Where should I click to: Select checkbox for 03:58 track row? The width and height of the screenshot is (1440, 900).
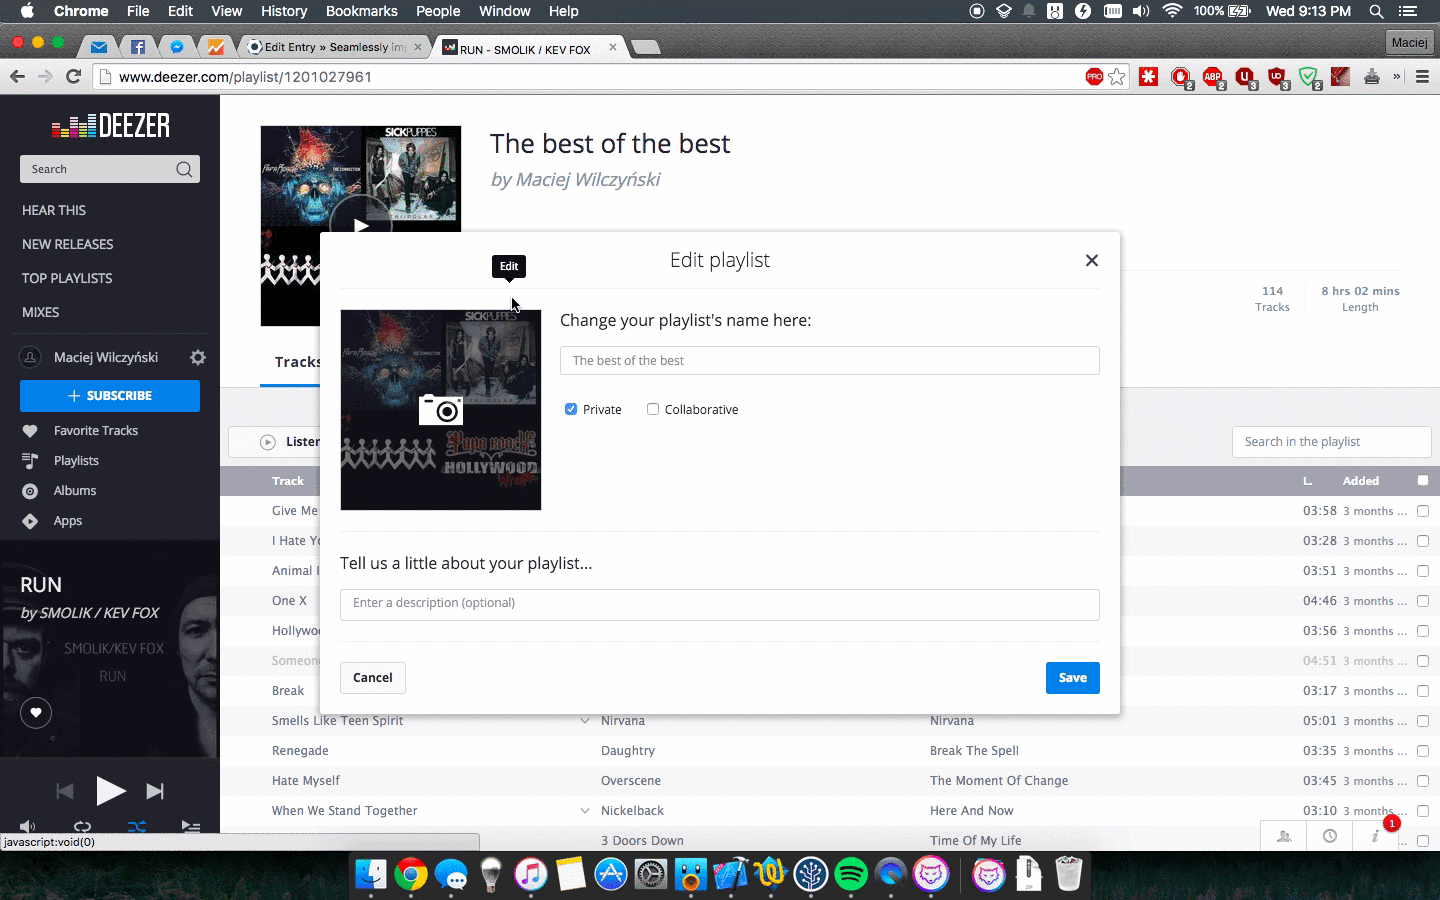point(1423,511)
